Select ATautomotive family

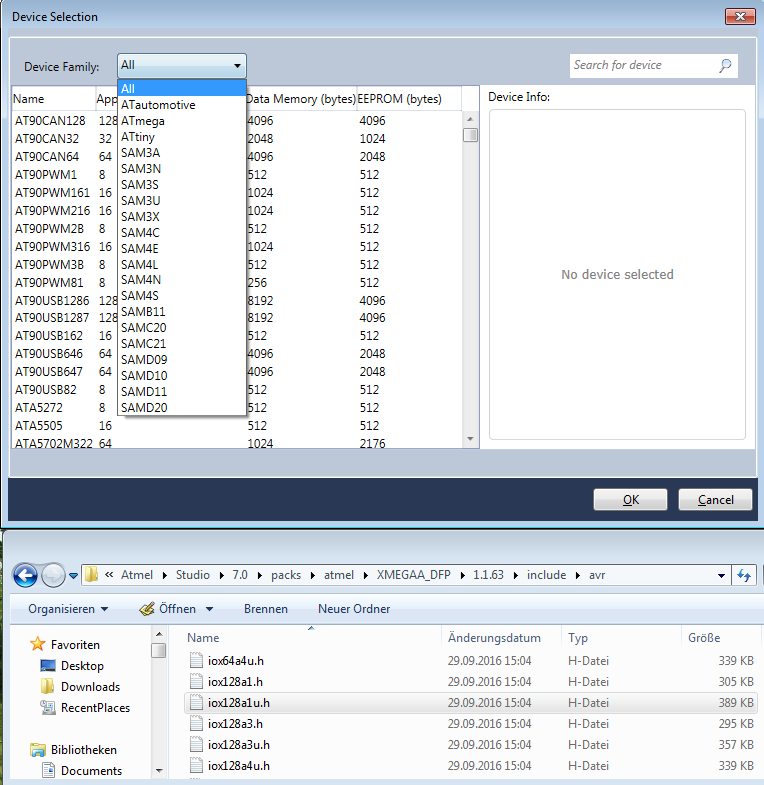182,105
